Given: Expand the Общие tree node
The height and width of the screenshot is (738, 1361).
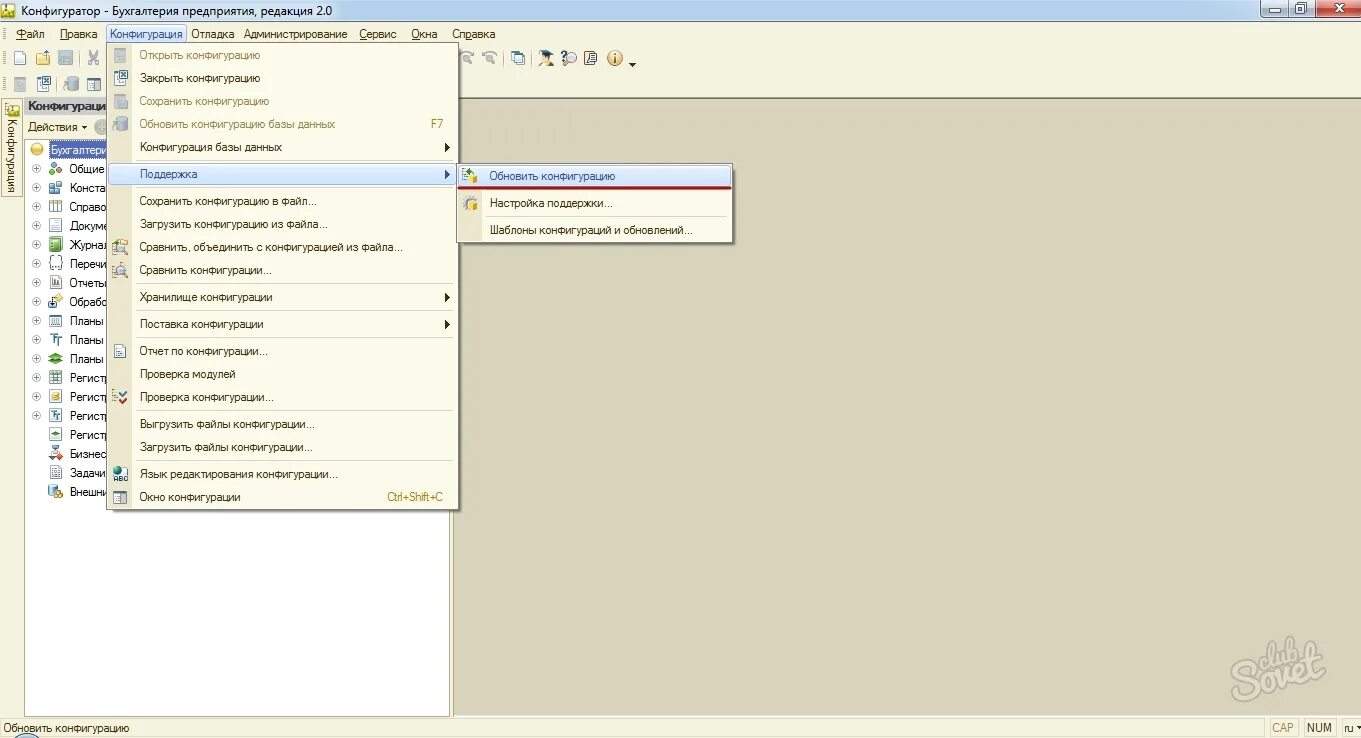Looking at the screenshot, I should (37, 169).
